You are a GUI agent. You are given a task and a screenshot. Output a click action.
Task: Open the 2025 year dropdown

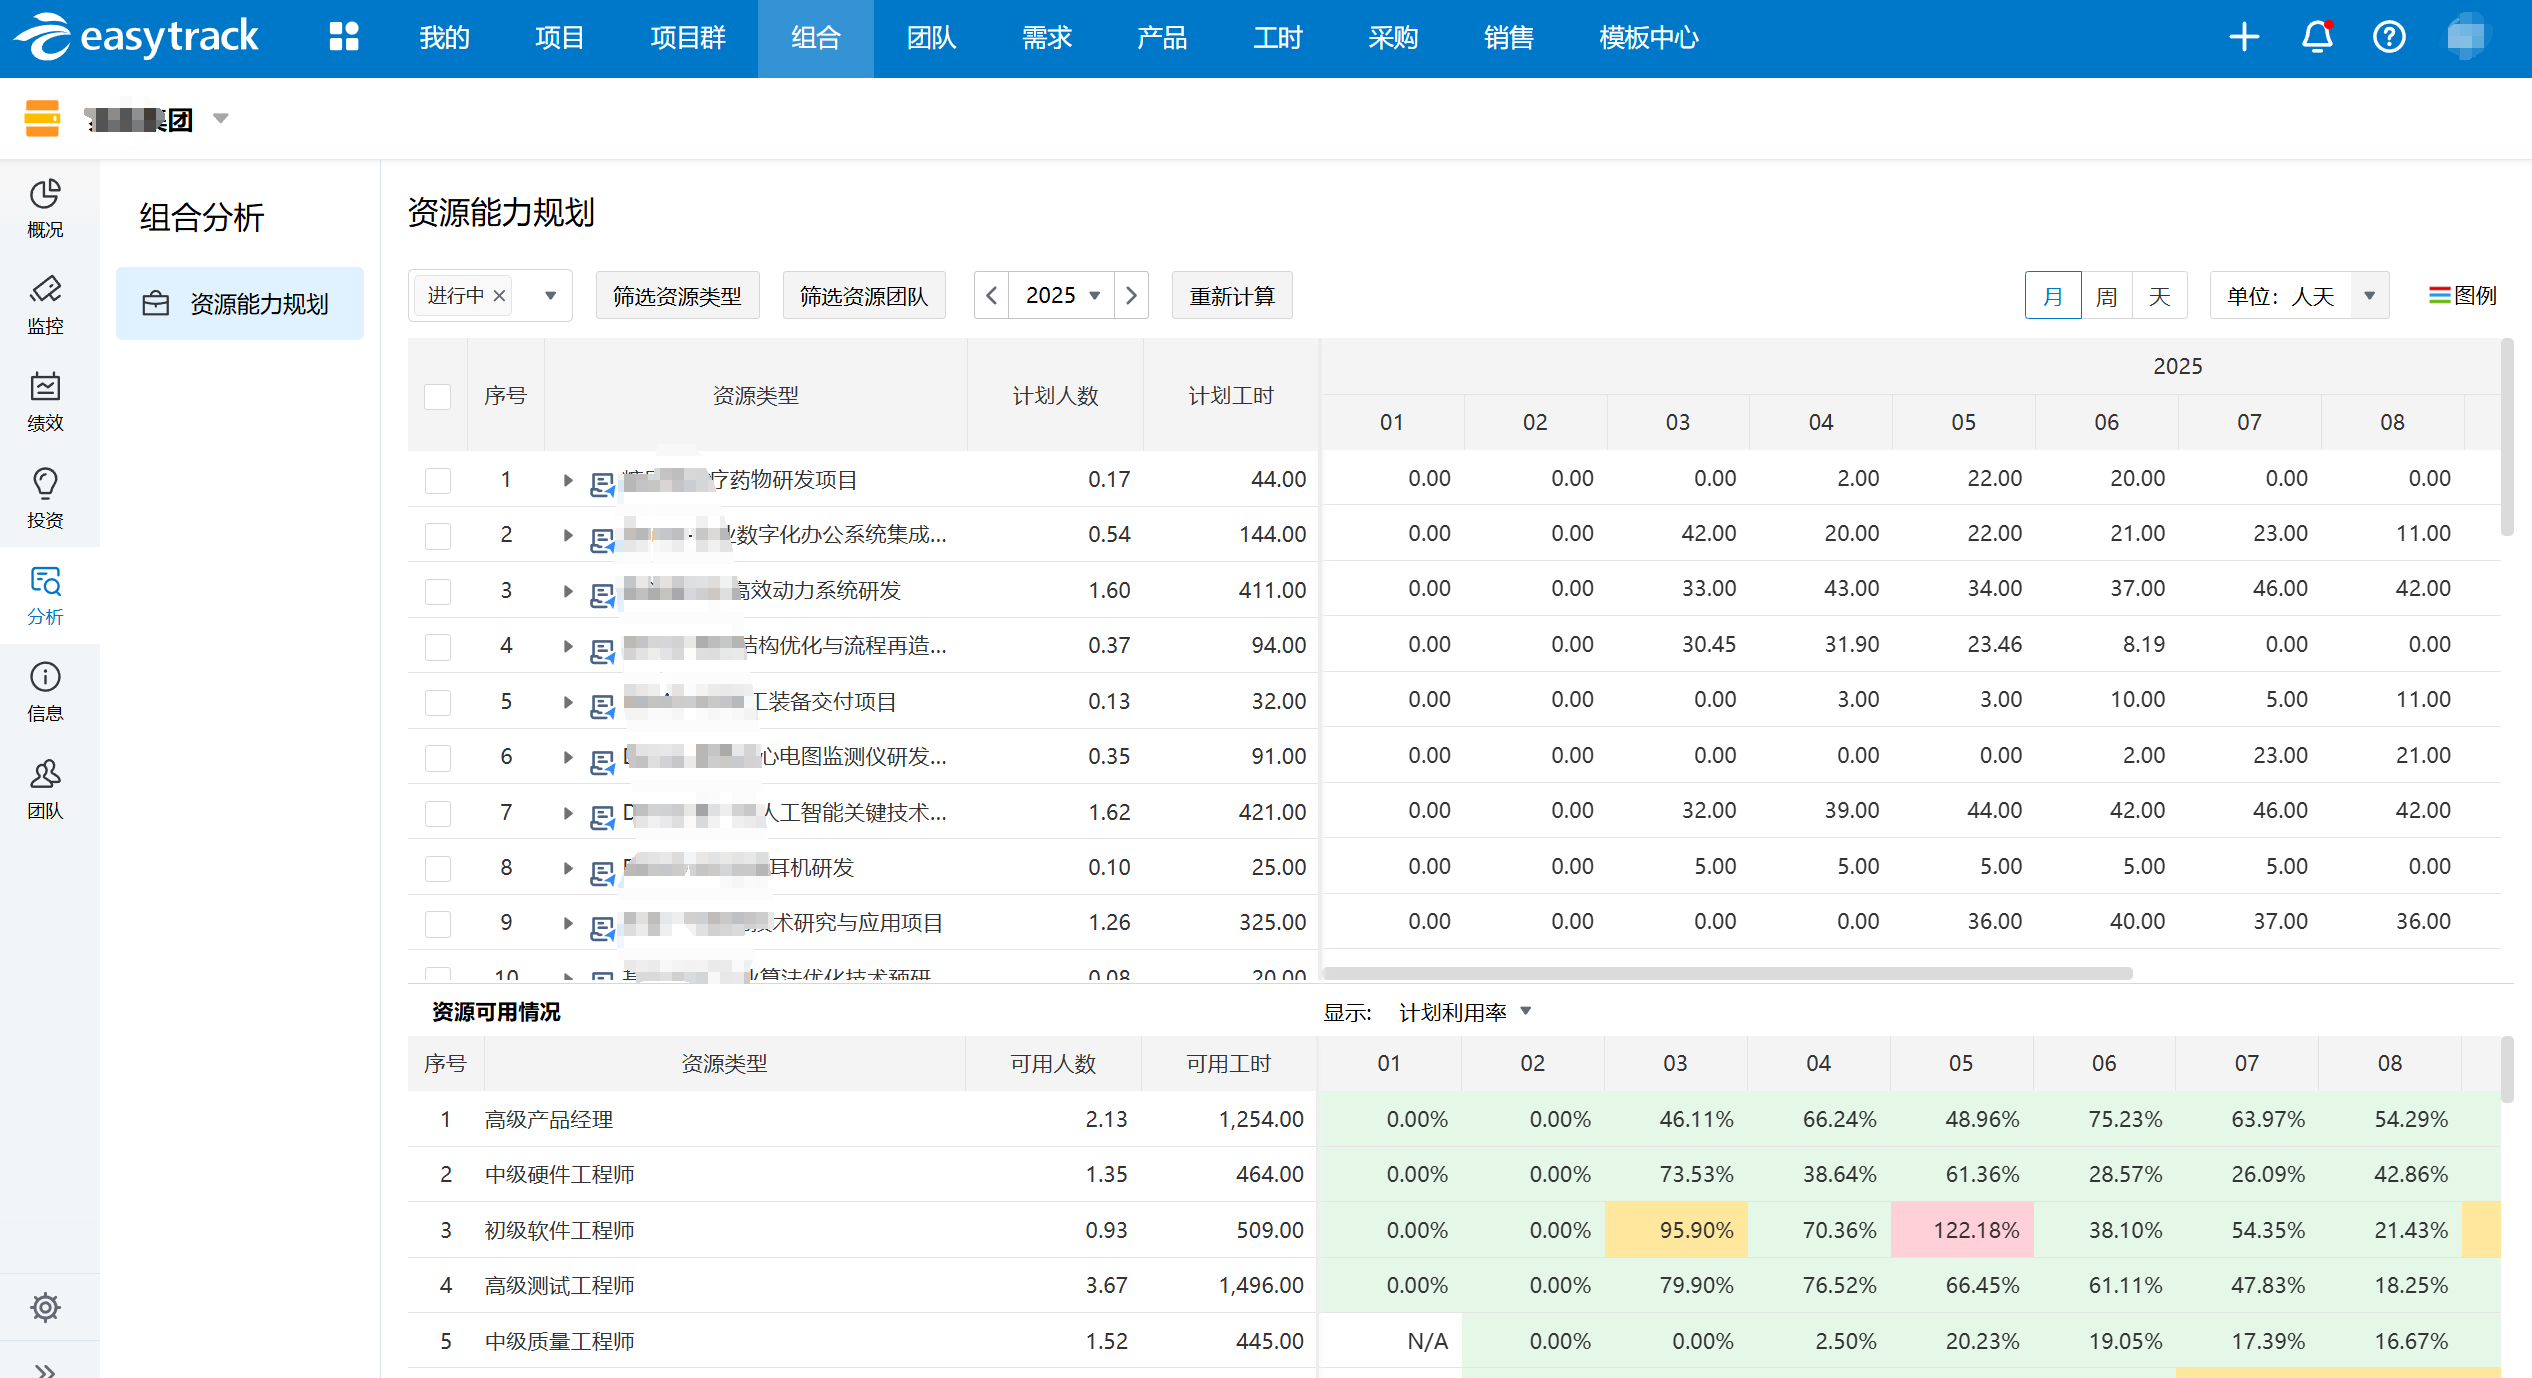coord(1062,296)
